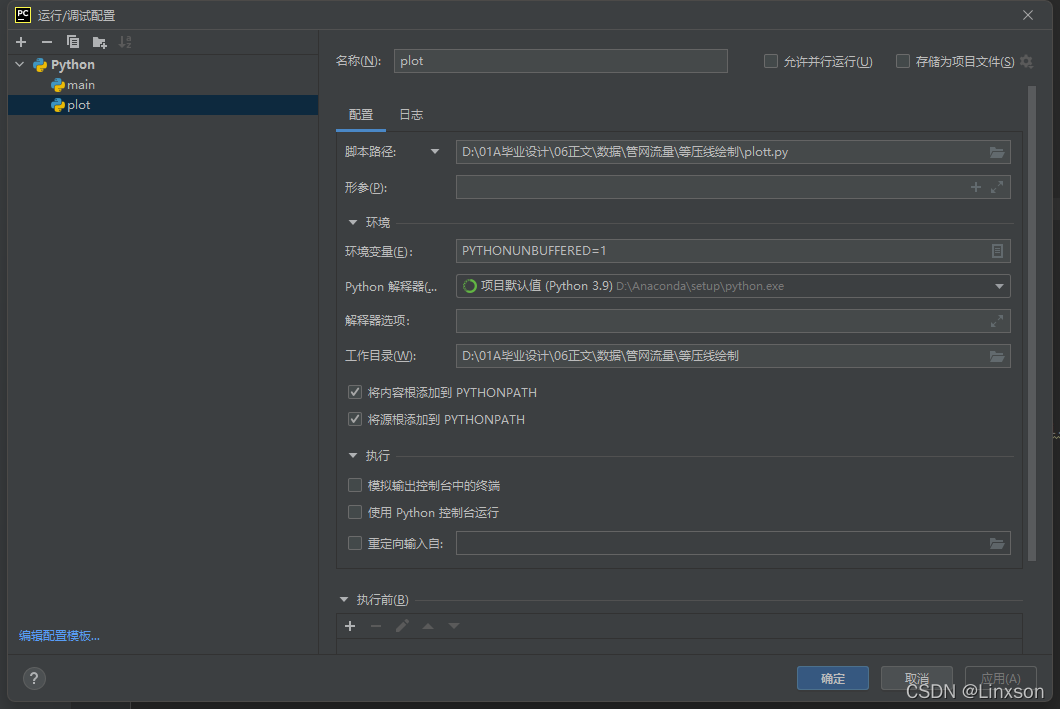Click the configuration panel vertical scrollbar
Viewport: 1060px width, 709px height.
1032,323
